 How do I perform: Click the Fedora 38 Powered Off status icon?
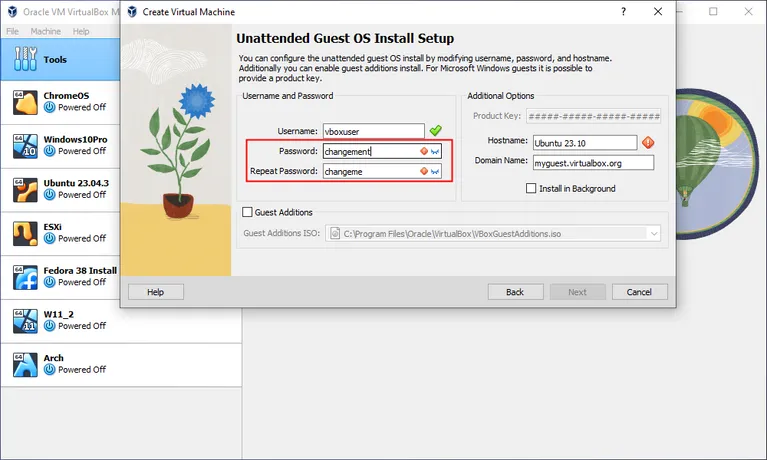(49, 282)
